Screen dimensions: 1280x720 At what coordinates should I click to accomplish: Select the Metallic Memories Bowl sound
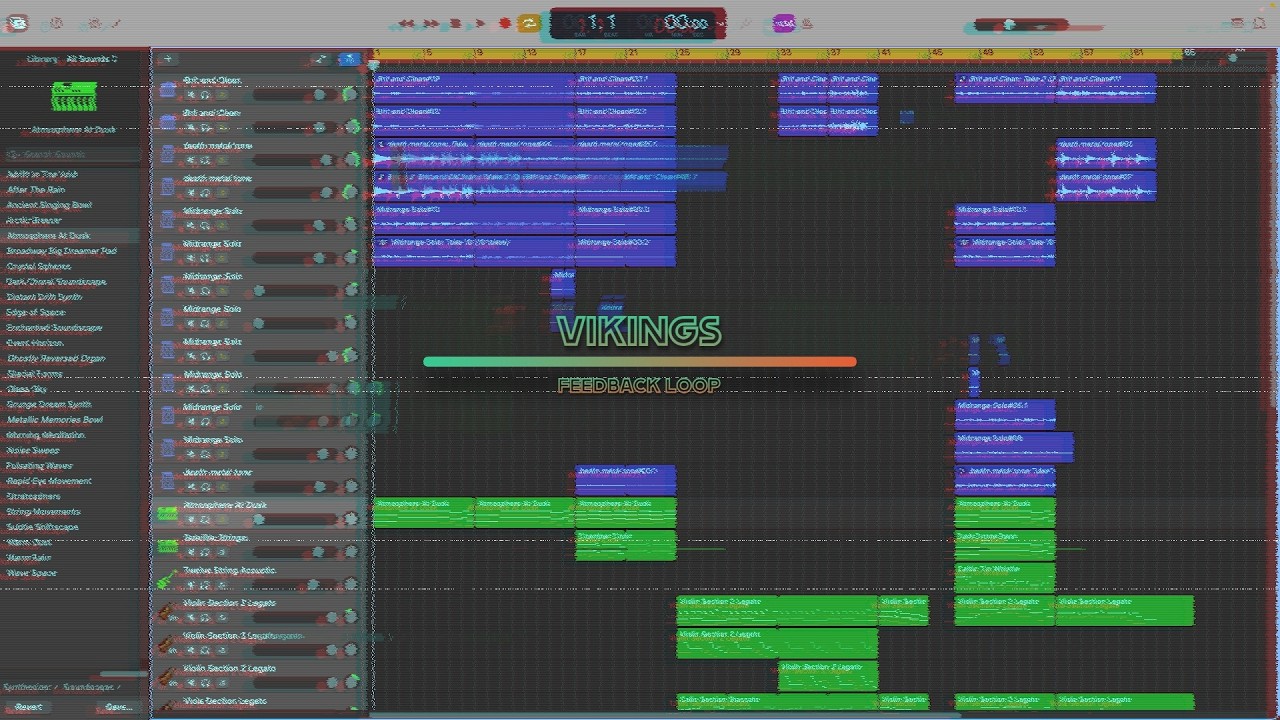tap(55, 420)
